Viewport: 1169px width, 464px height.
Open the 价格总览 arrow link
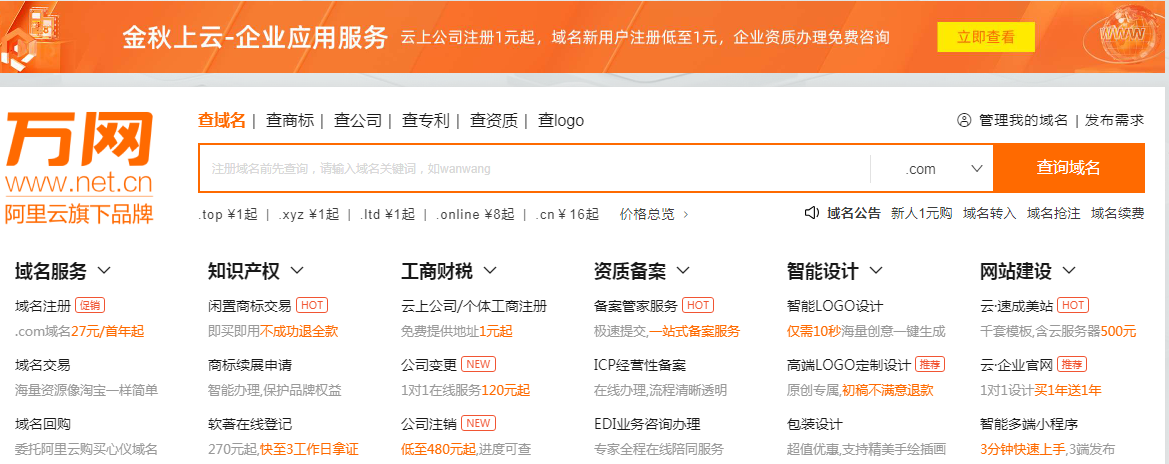(654, 214)
